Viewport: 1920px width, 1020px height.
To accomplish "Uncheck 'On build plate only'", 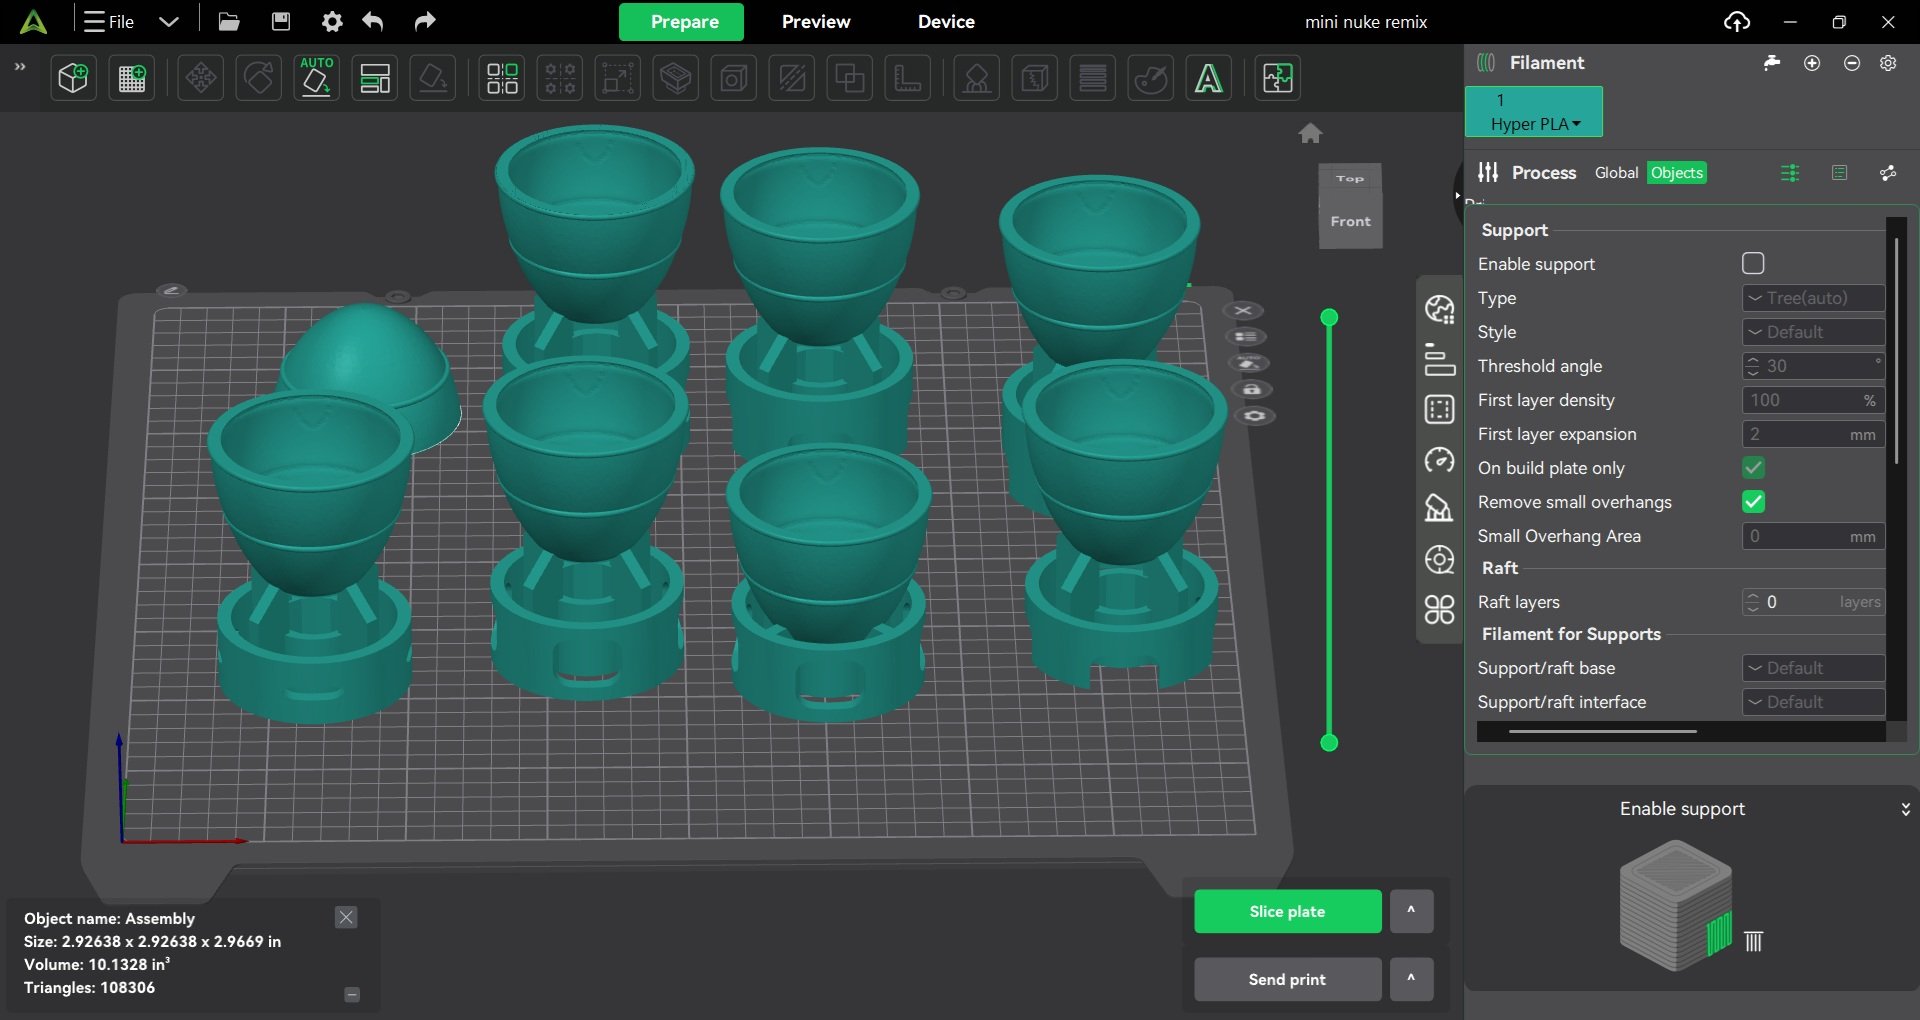I will (1753, 467).
